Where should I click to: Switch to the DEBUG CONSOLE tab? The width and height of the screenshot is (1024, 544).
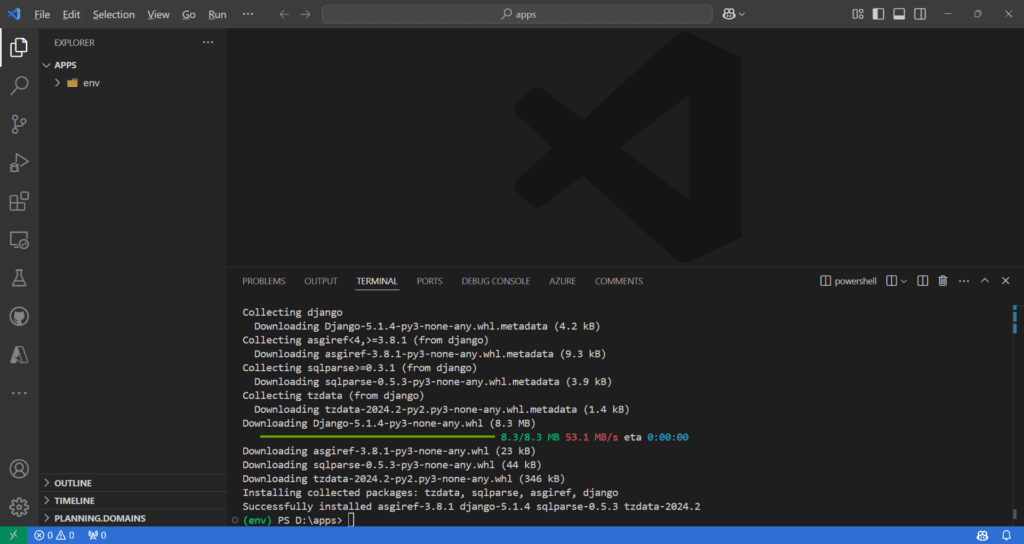[x=496, y=281]
